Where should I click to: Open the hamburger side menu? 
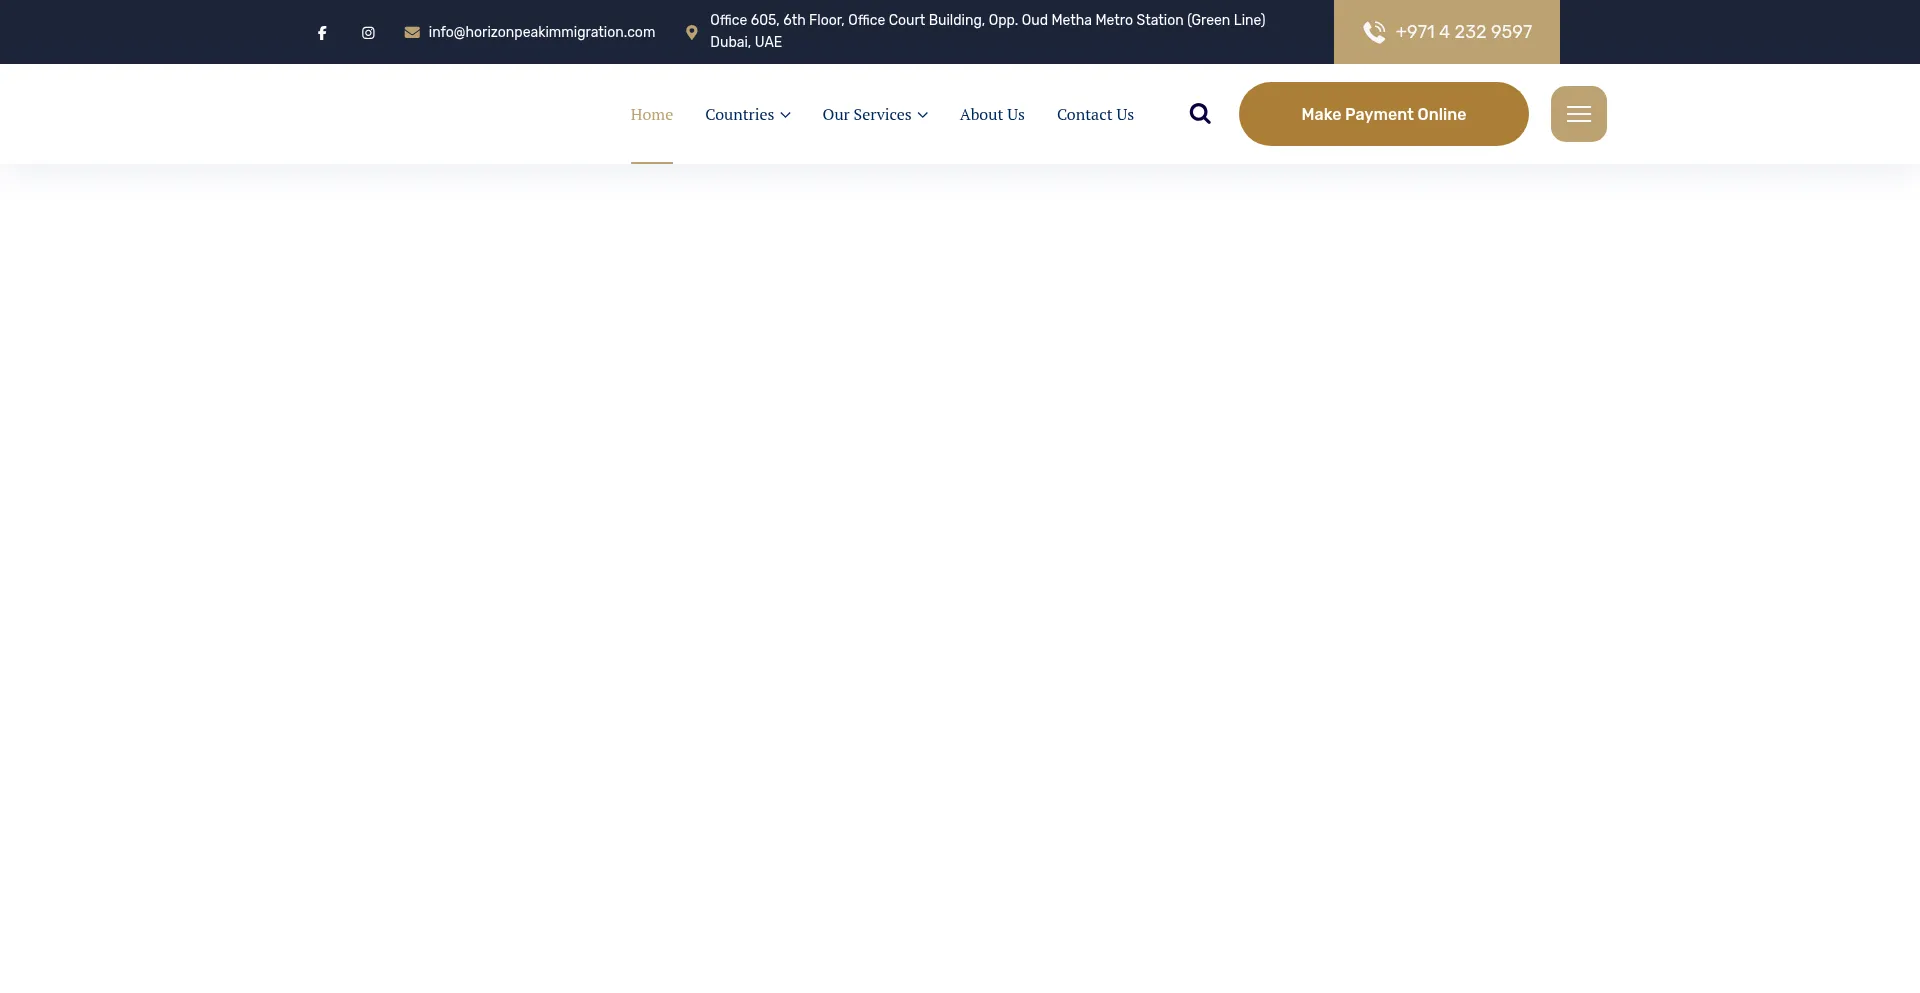(x=1578, y=114)
